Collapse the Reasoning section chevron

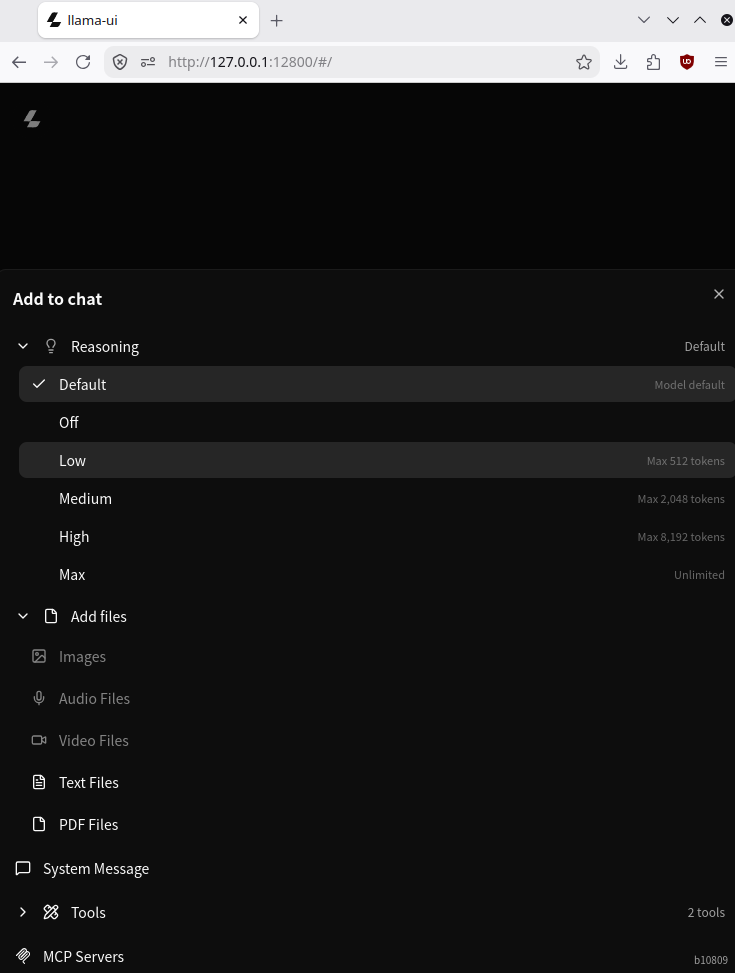point(23,346)
